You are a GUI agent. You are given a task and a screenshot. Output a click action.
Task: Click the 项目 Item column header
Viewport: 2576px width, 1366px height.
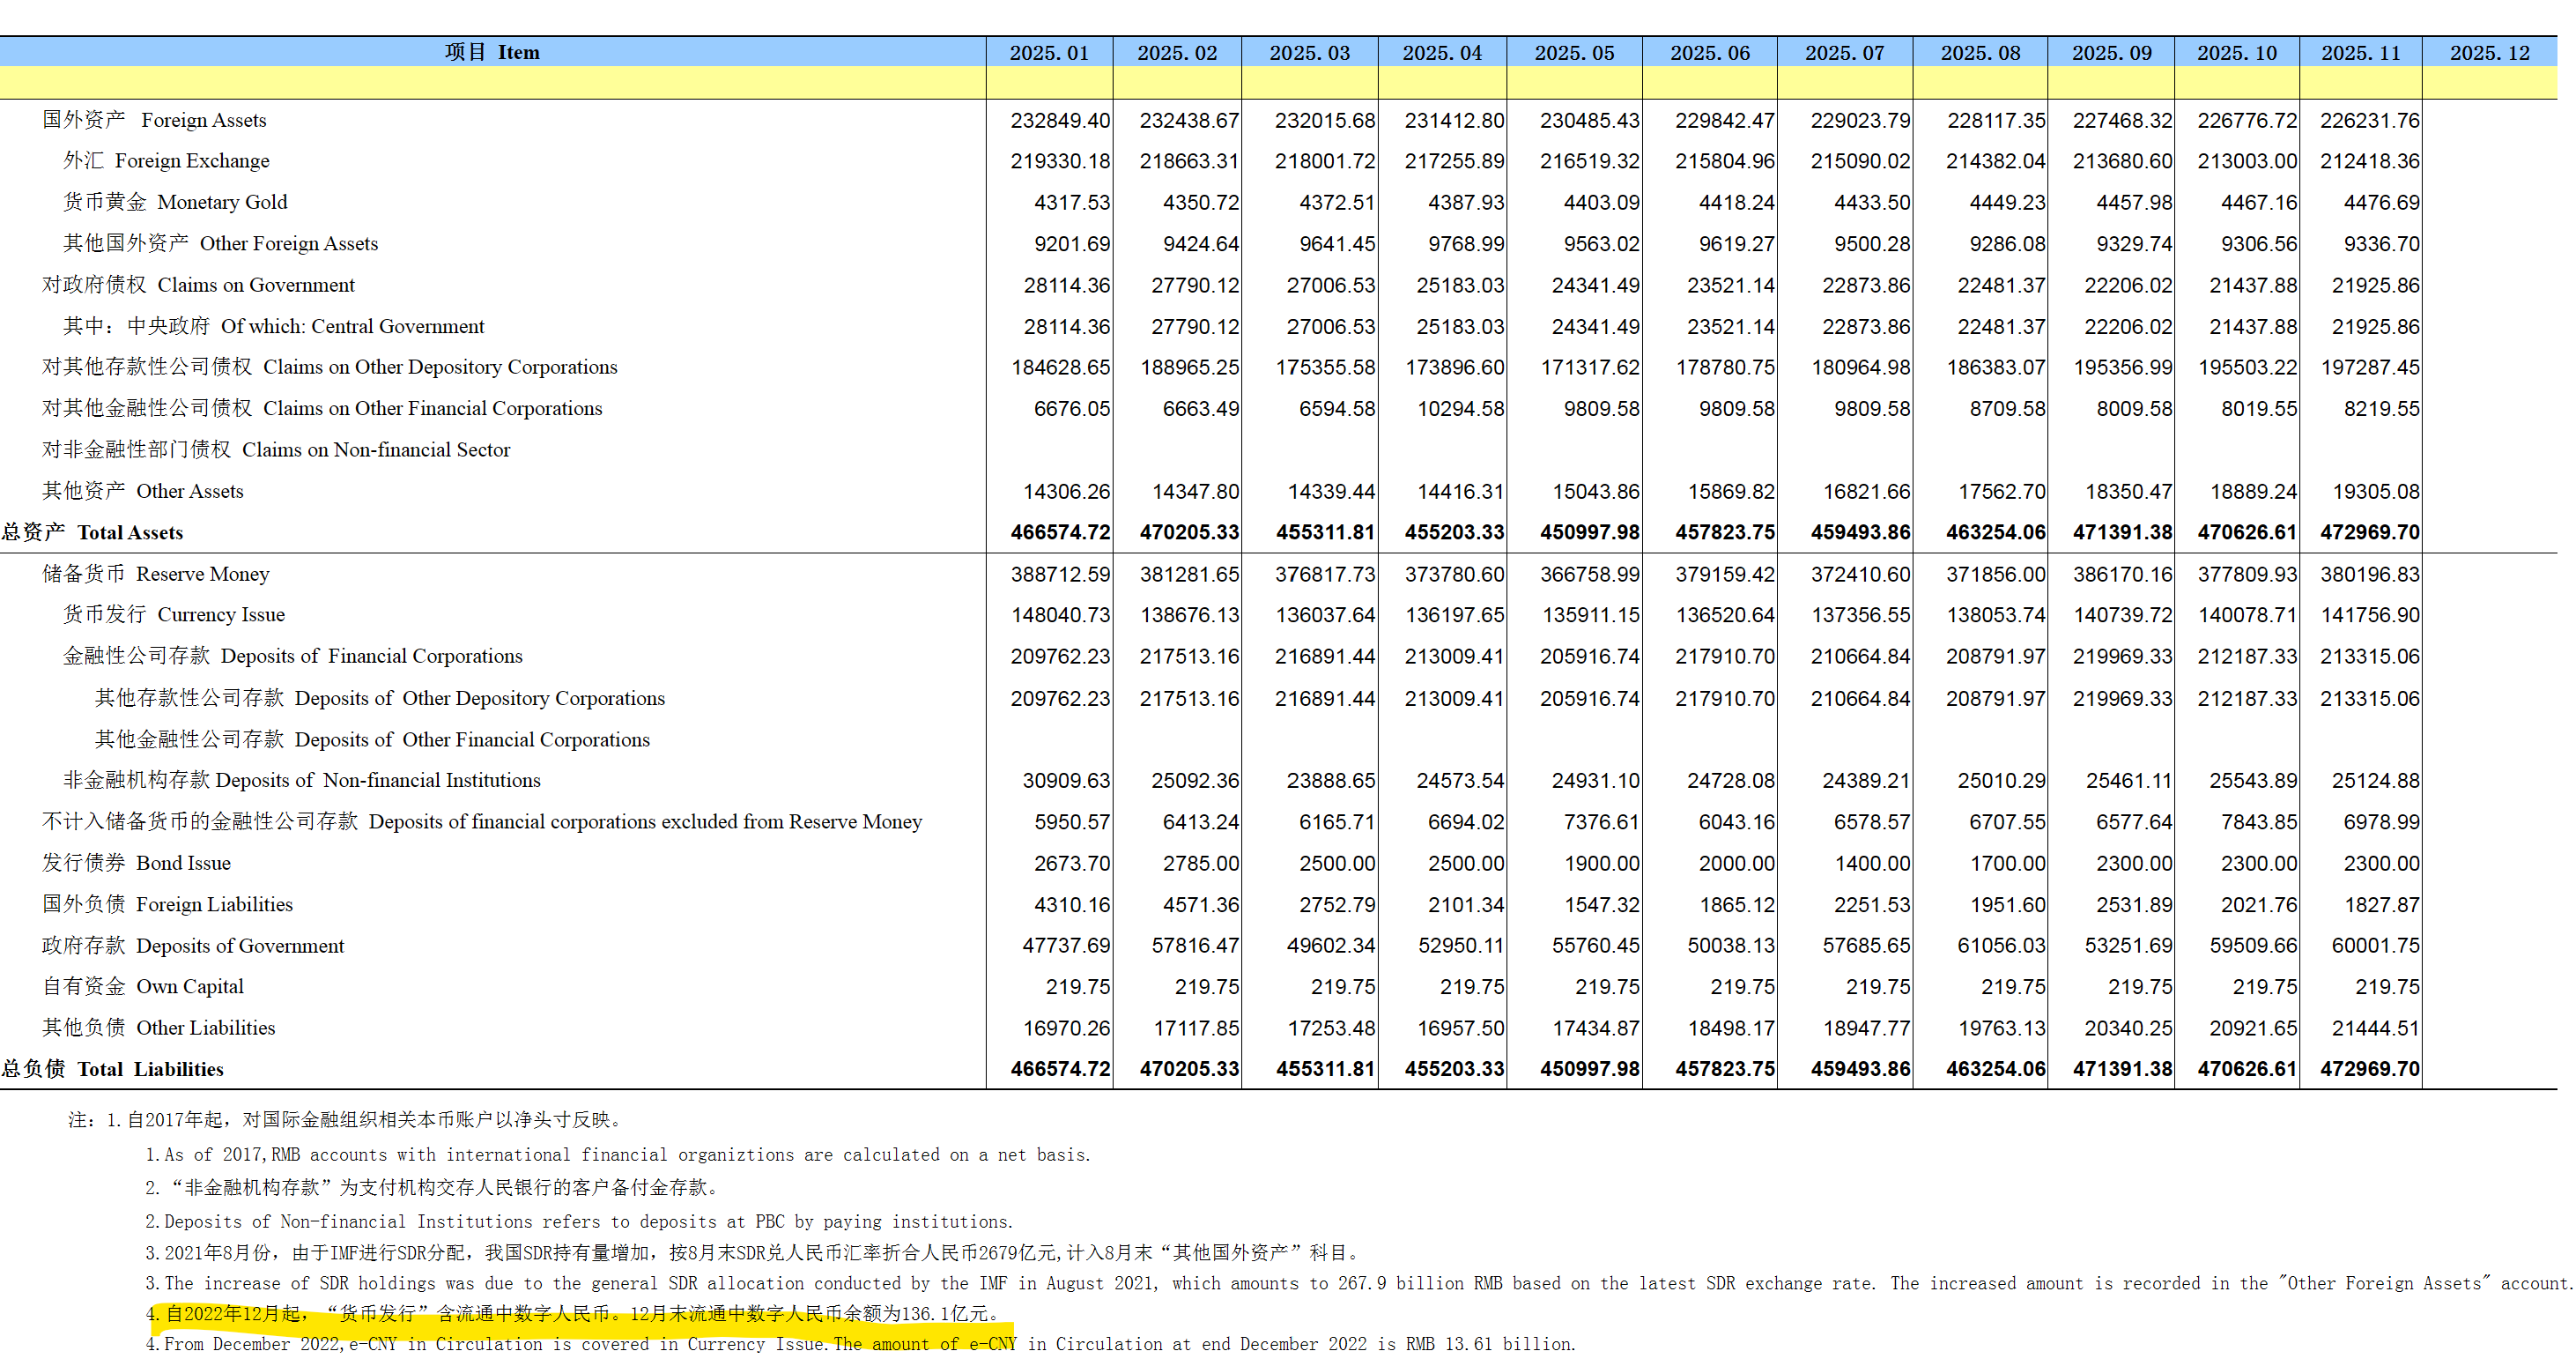tap(492, 53)
